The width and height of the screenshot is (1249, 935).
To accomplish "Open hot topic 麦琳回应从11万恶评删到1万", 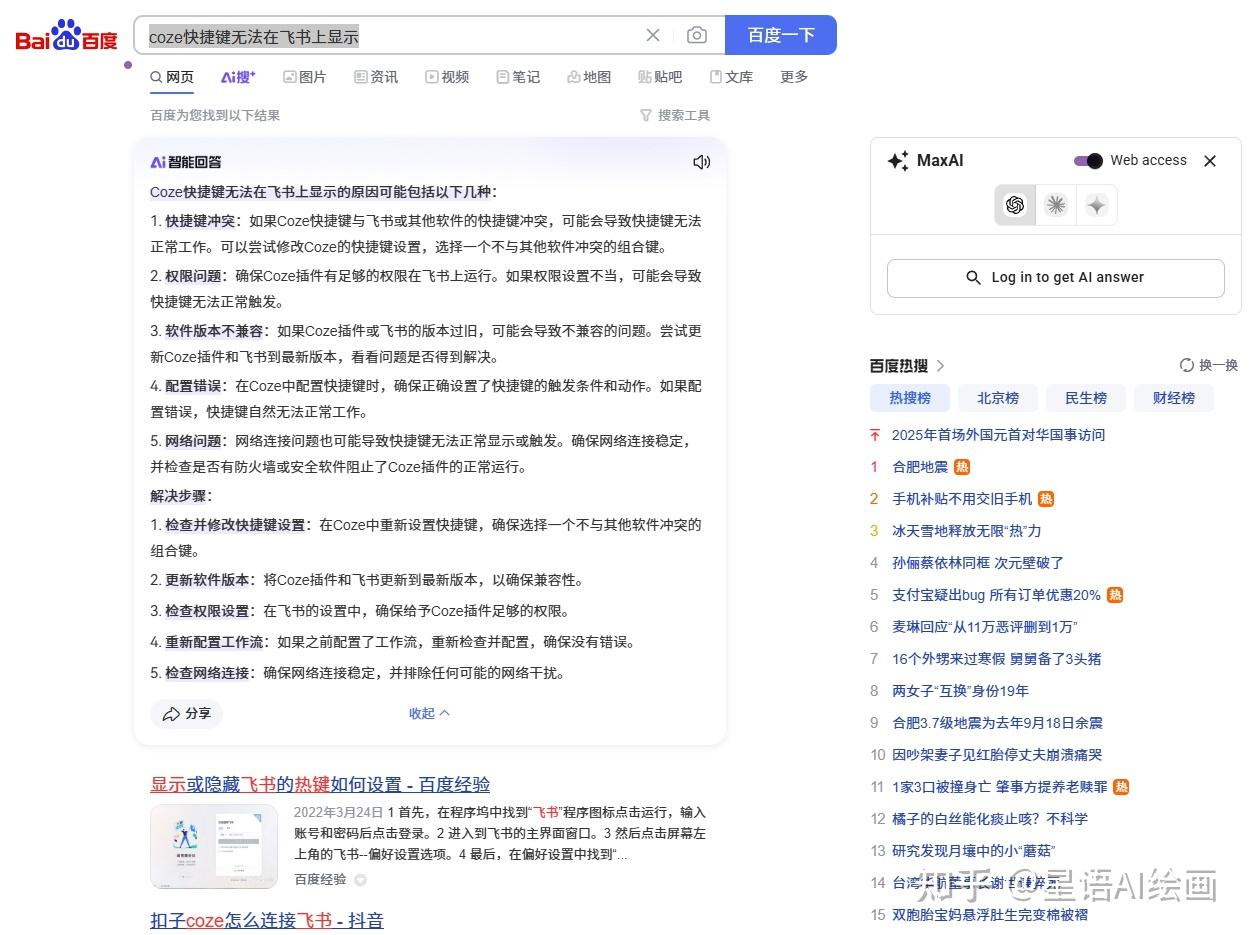I will pyautogui.click(x=985, y=627).
